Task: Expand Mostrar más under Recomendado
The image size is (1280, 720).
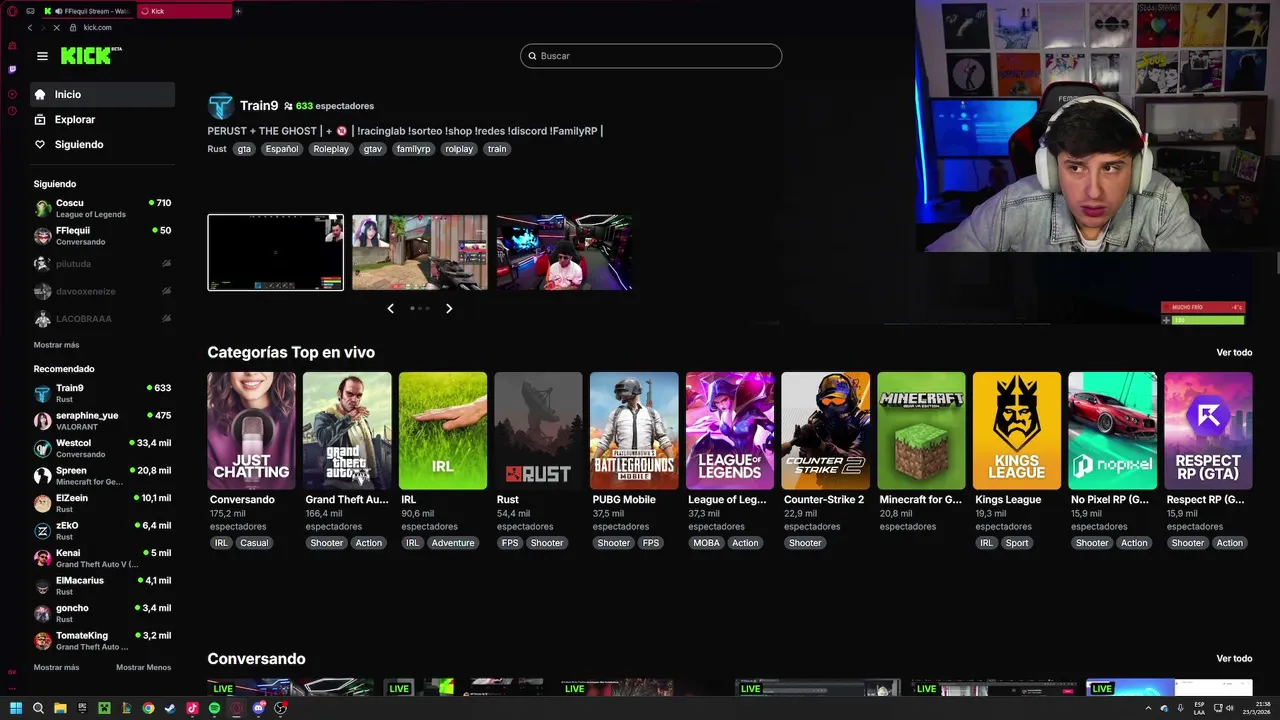Action: coord(56,667)
